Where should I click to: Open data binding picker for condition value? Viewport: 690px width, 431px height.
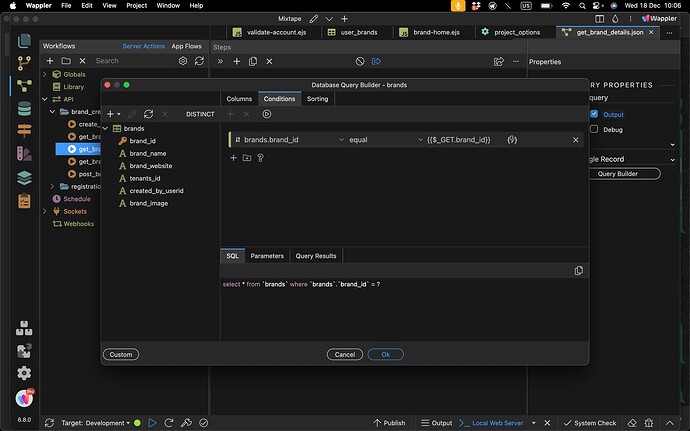point(512,140)
